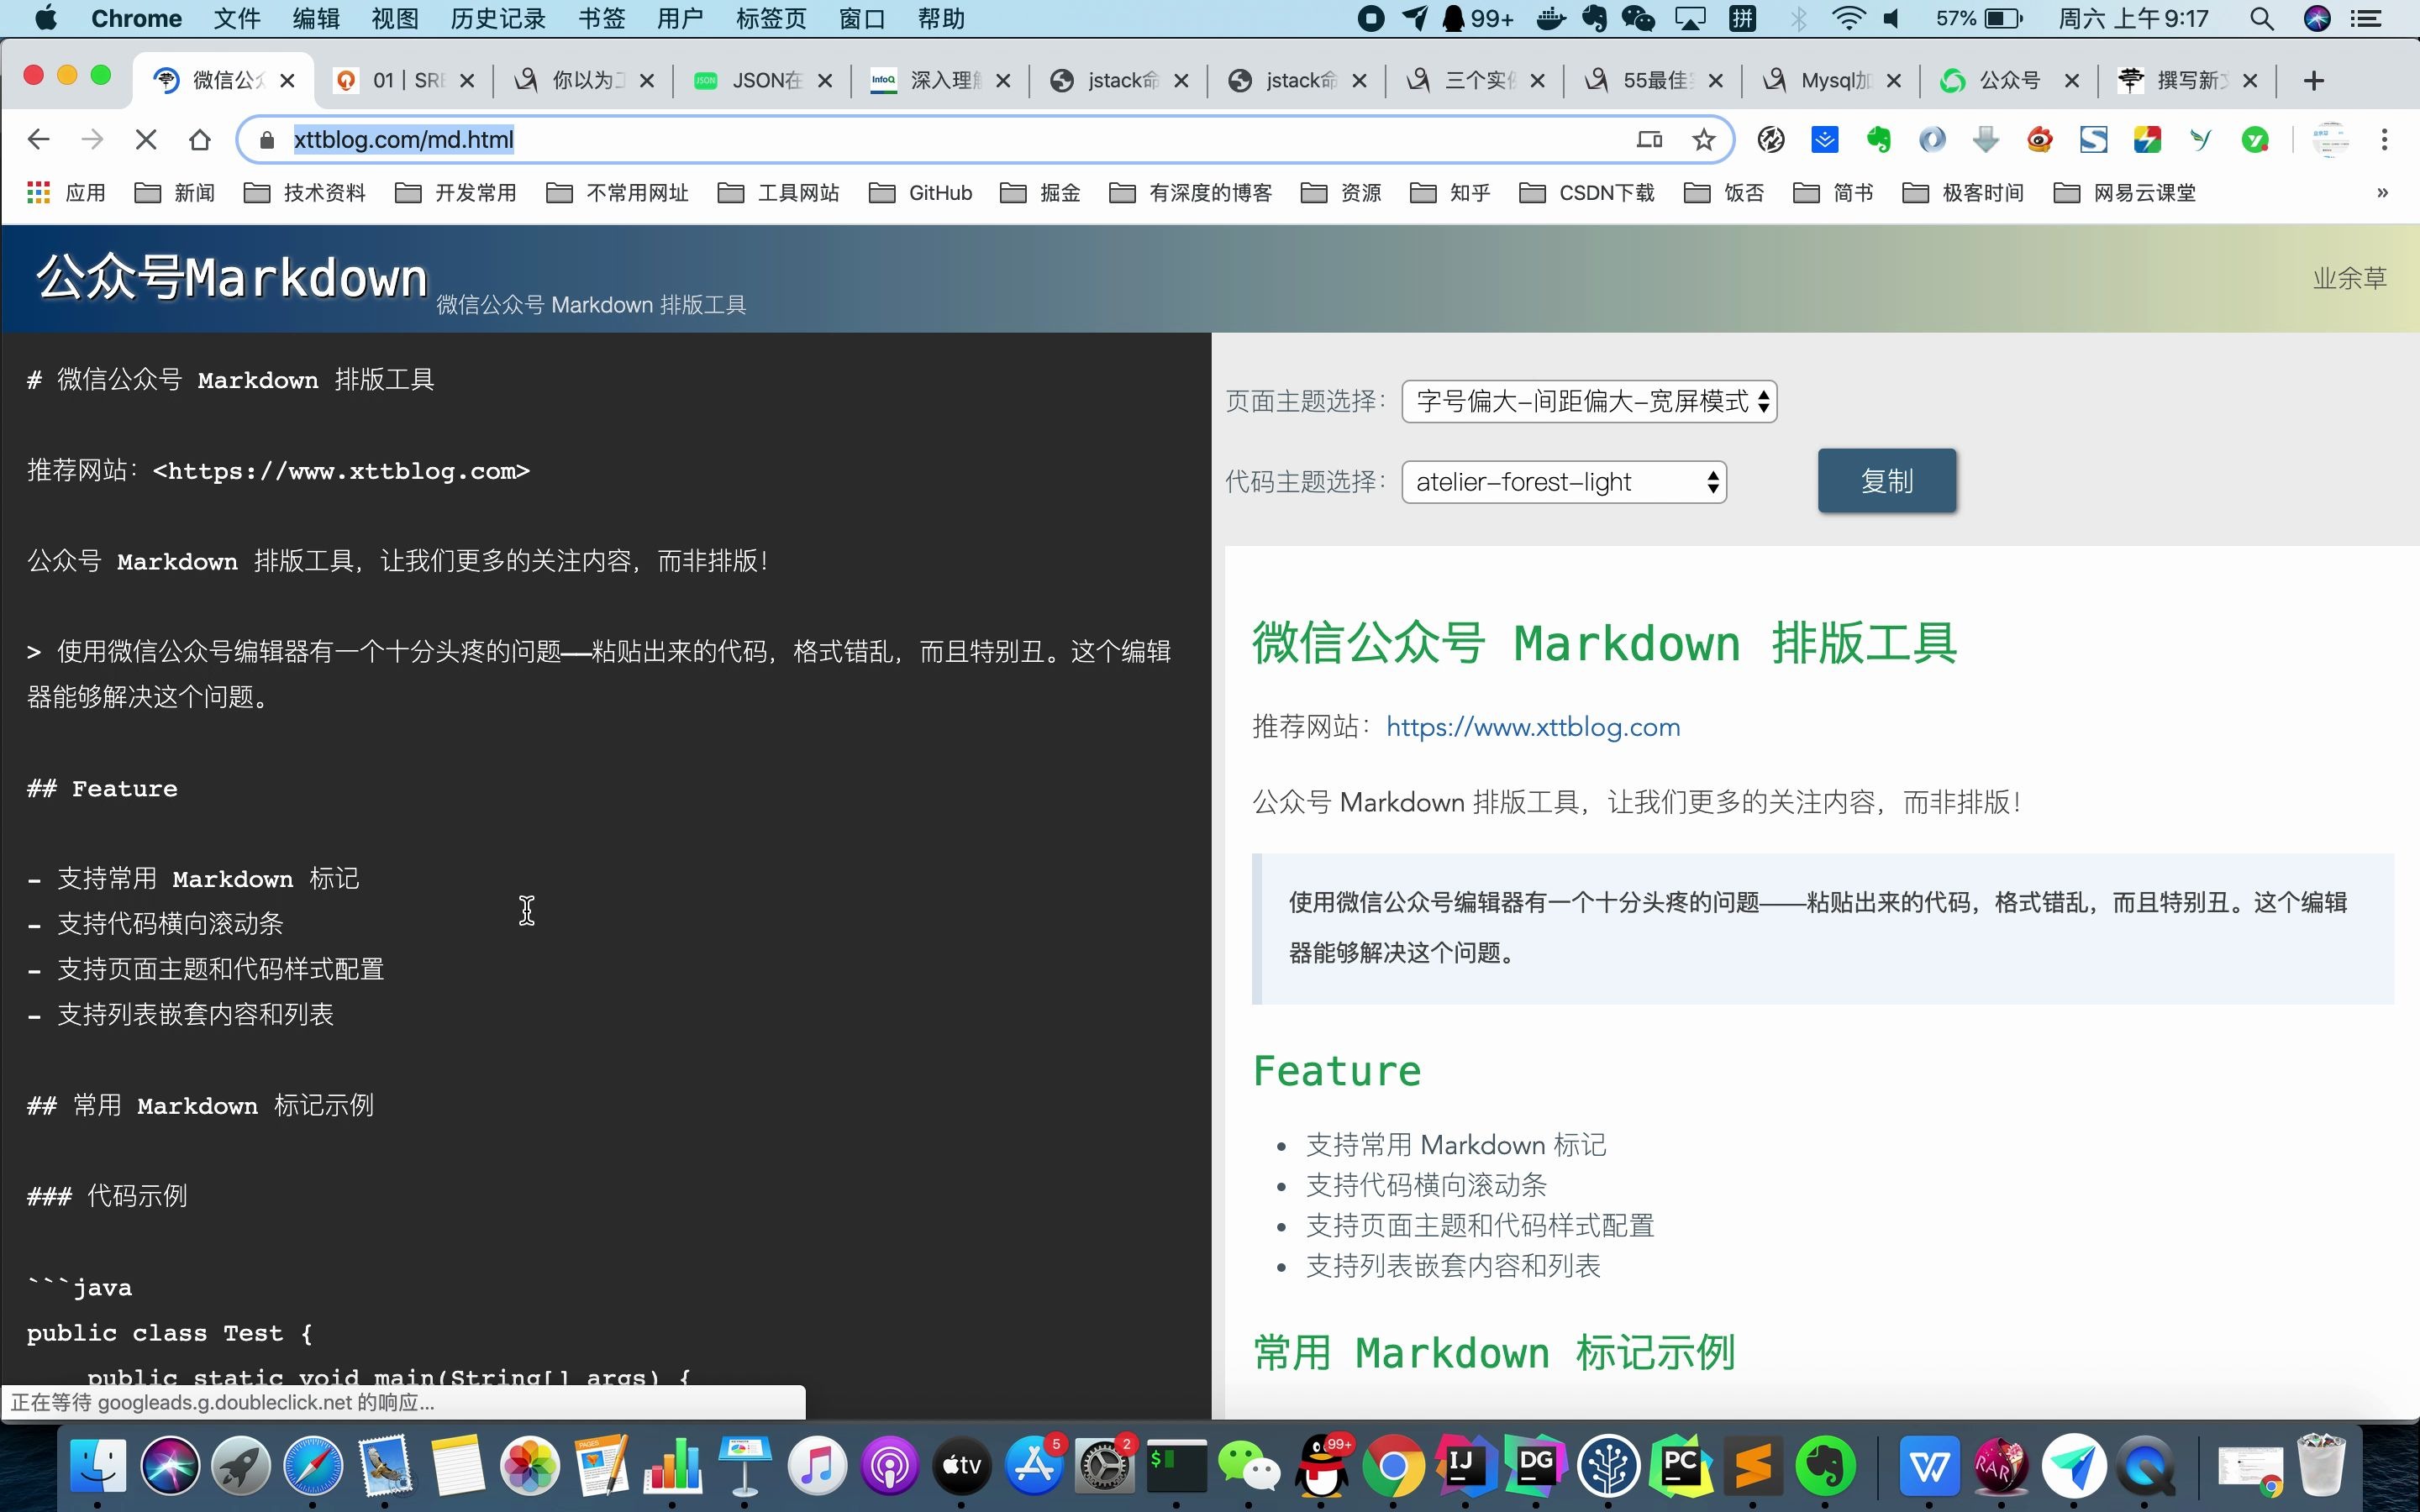Open a new tab with the plus button
This screenshot has width=2420, height=1512.
point(2314,81)
